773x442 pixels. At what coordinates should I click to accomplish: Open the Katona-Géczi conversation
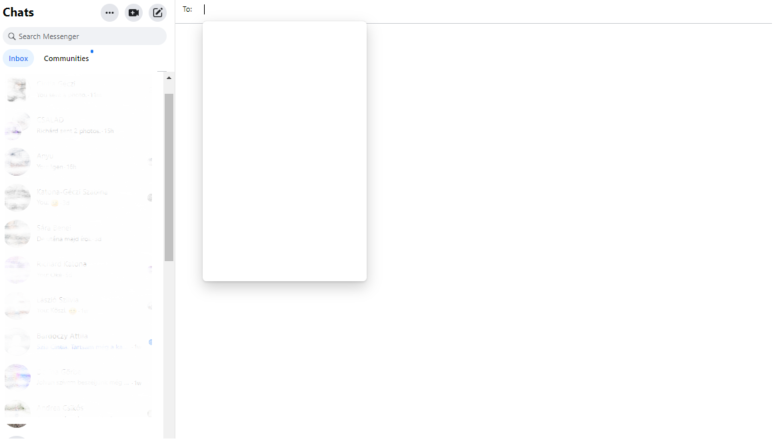click(80, 197)
